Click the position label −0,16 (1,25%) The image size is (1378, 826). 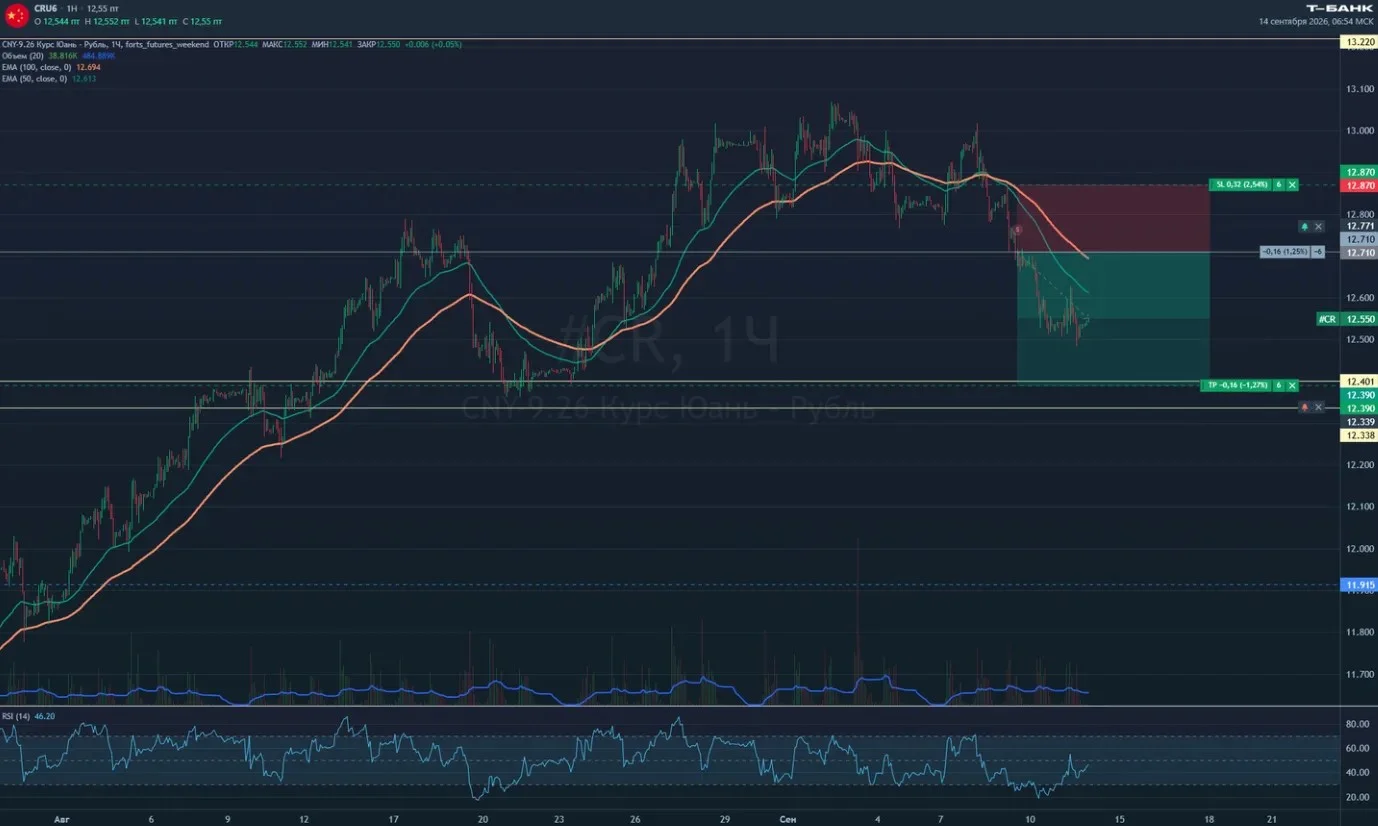1285,252
